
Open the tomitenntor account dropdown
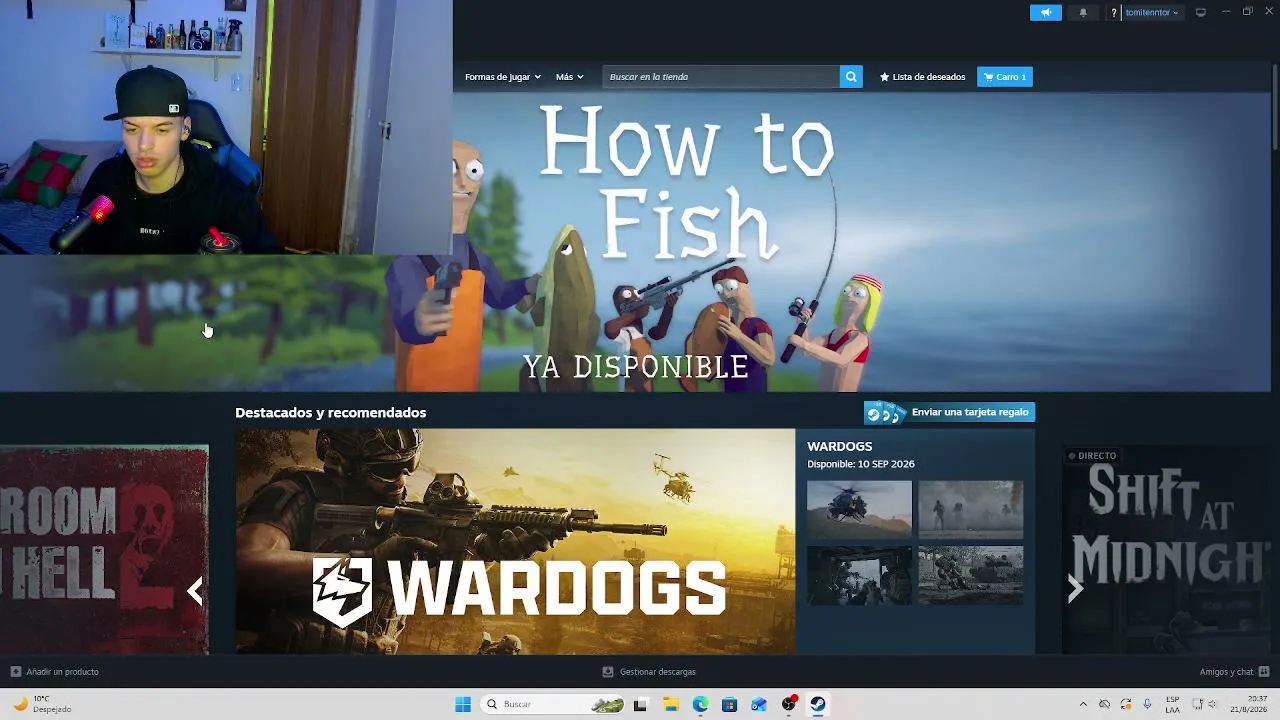(x=1152, y=13)
